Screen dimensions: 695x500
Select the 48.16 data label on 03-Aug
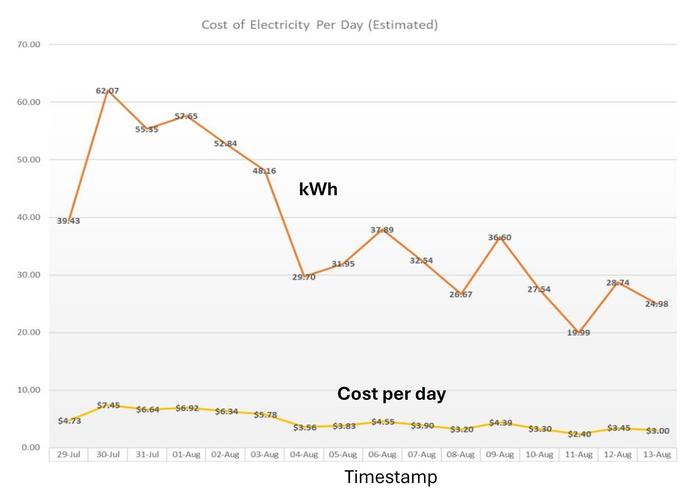click(x=264, y=171)
